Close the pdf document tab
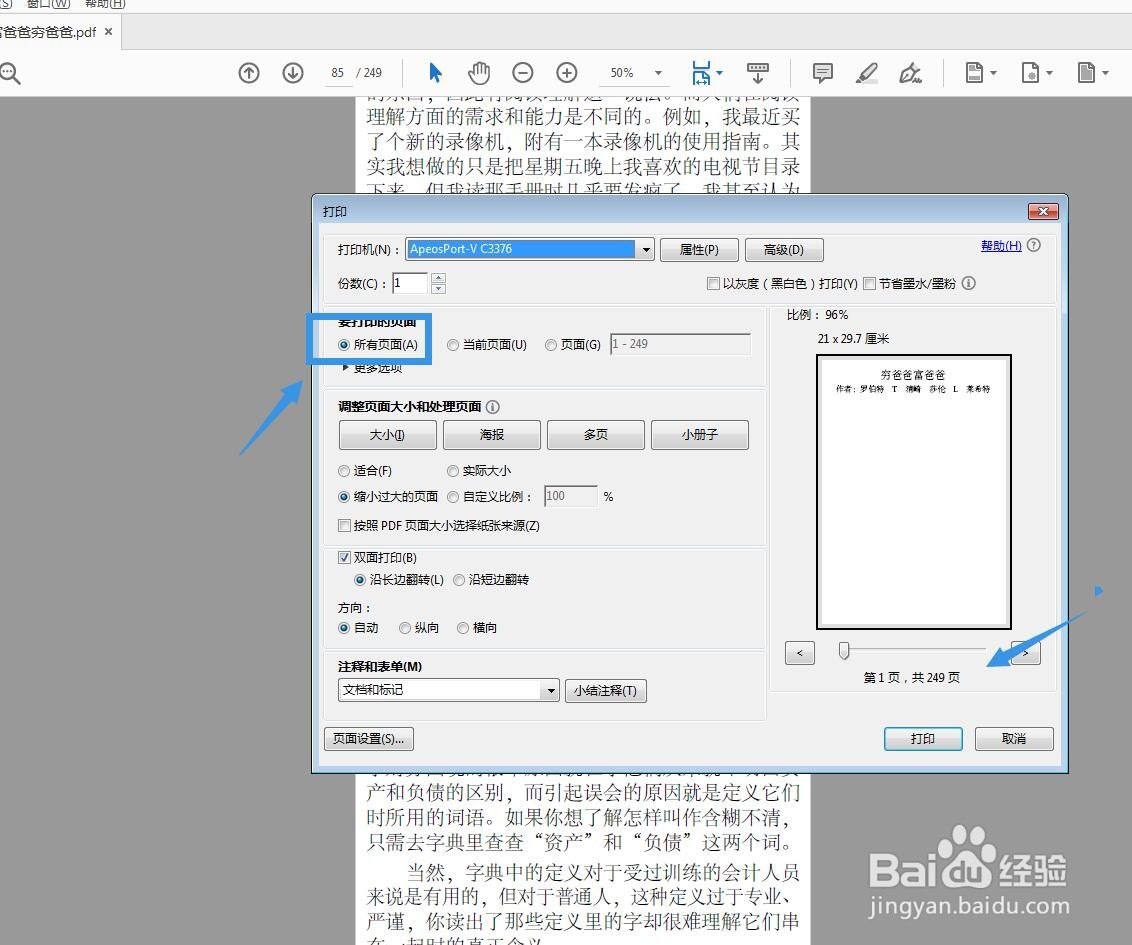Image resolution: width=1132 pixels, height=945 pixels. click(108, 32)
